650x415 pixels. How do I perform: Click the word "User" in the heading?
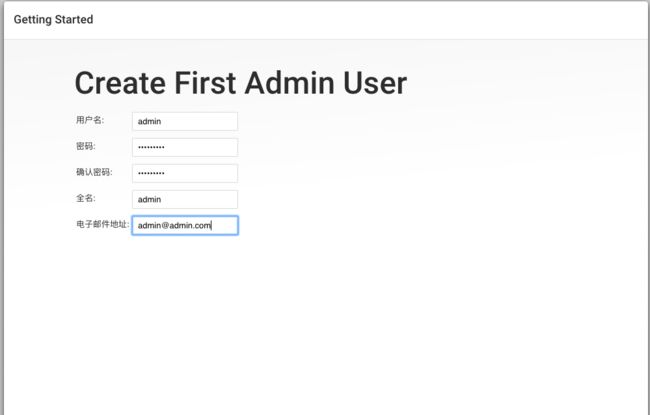pyautogui.click(x=375, y=83)
